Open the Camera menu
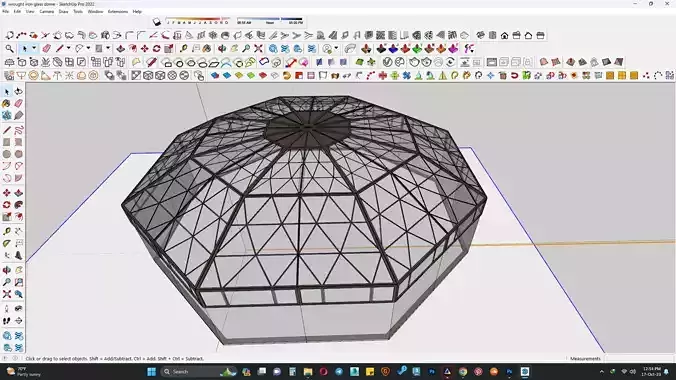This screenshot has width=676, height=380. point(47,12)
